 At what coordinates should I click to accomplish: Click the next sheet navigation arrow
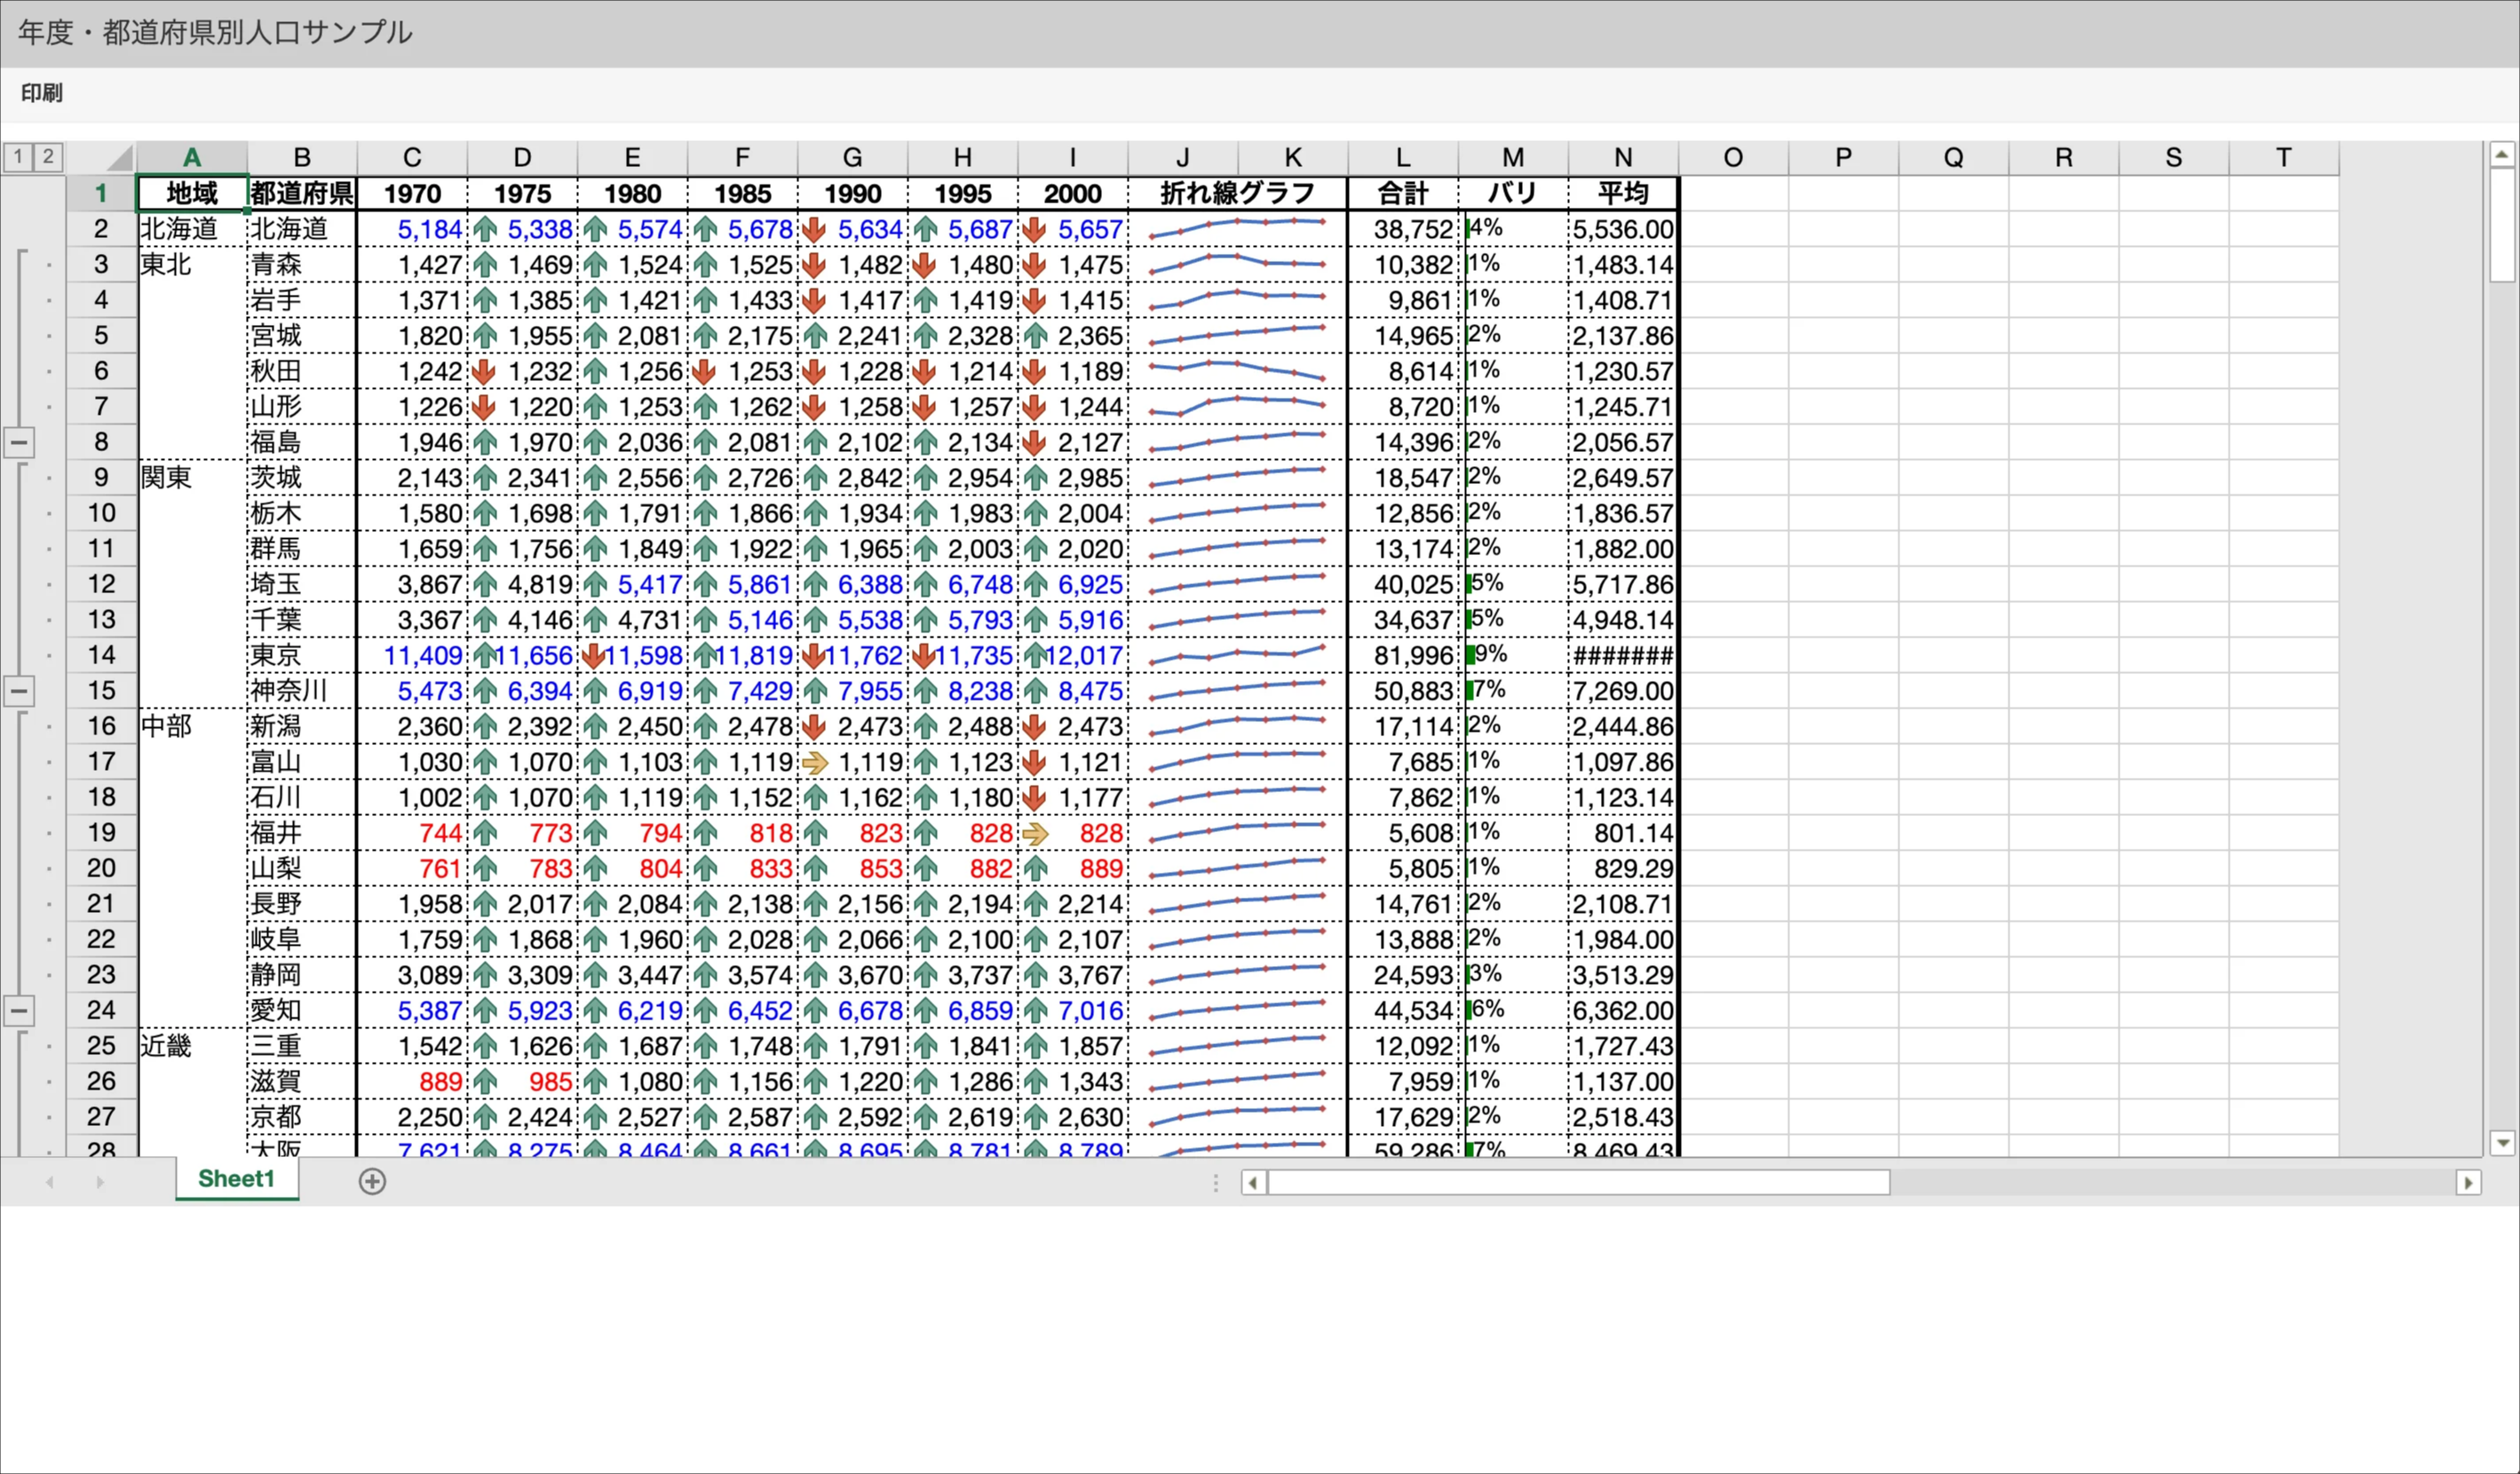[100, 1182]
